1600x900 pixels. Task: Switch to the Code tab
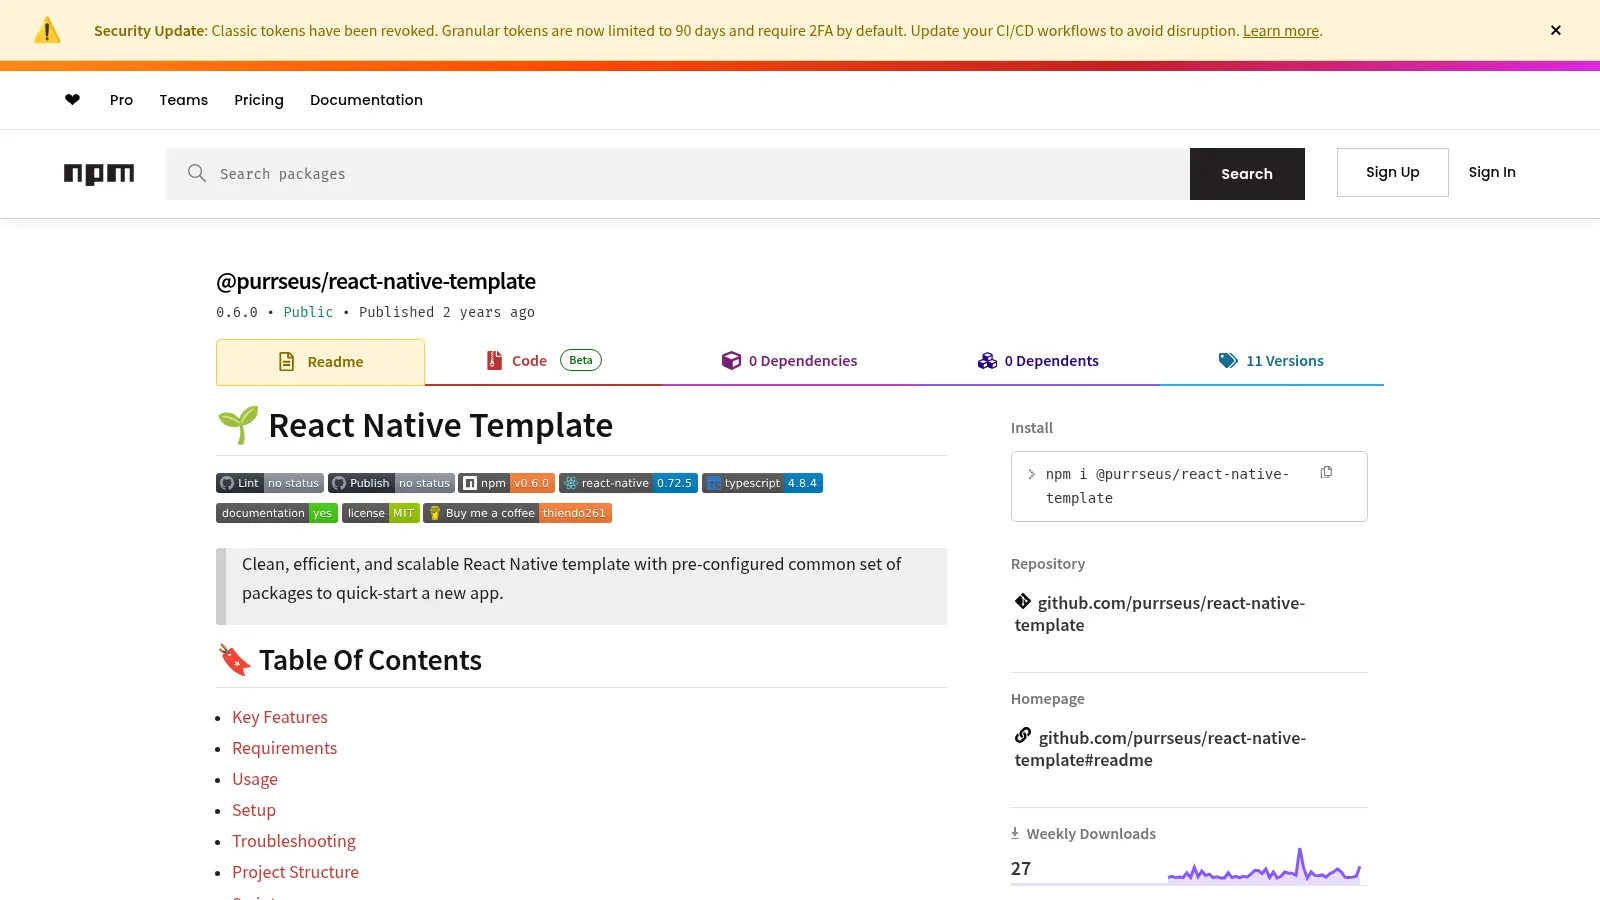[x=543, y=361]
